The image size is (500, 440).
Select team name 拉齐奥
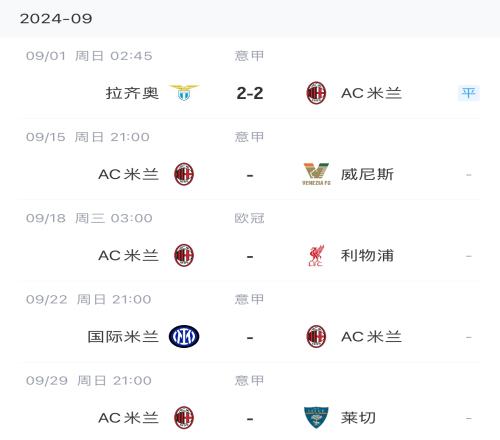coord(132,93)
